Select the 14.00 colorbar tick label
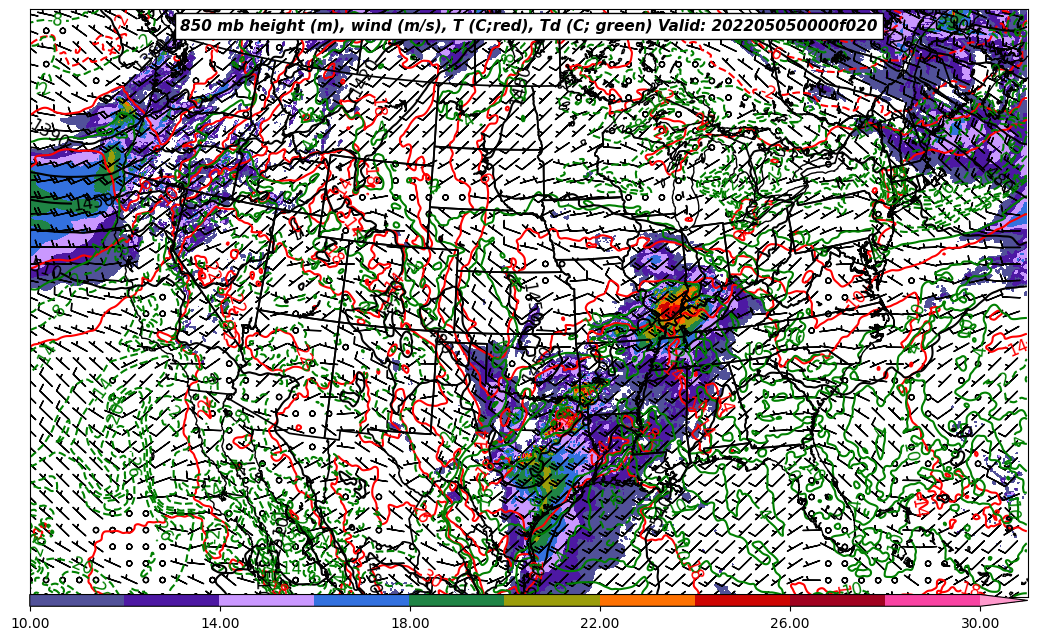Screen dimensions: 1037x640 click(x=220, y=623)
